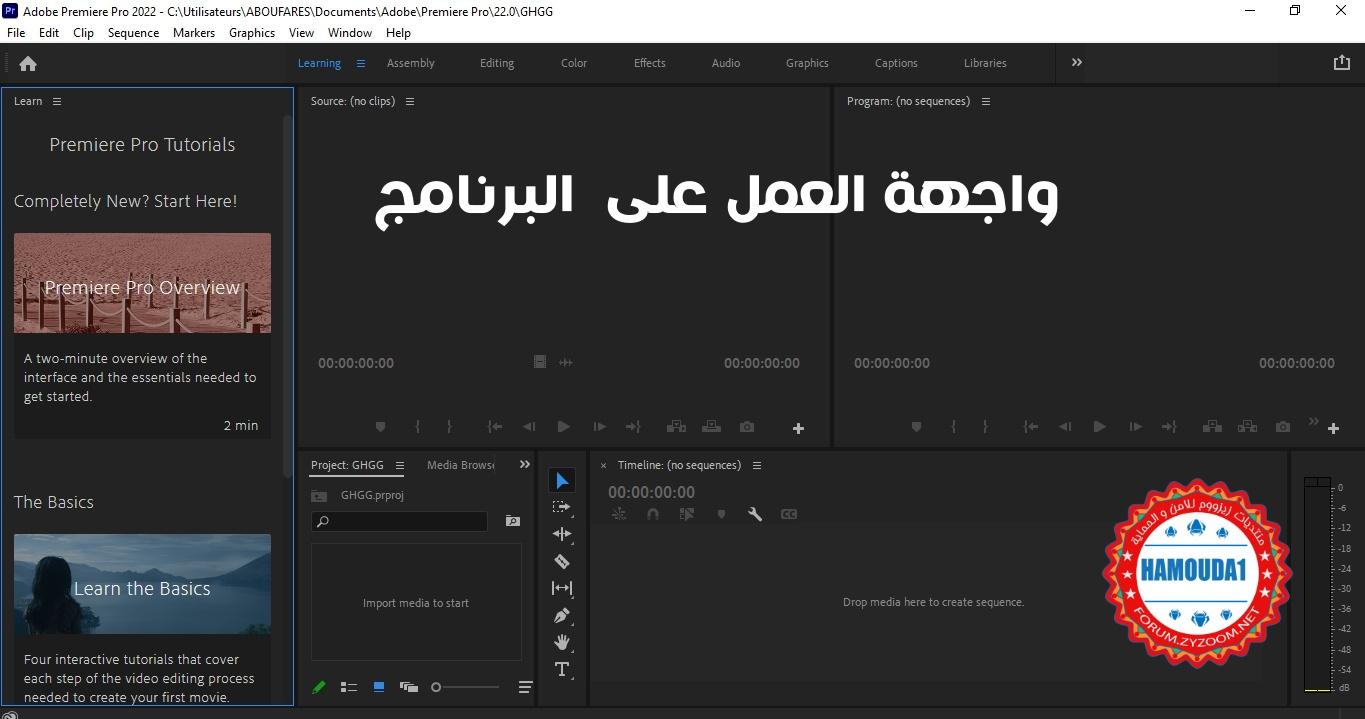Click Project panel search field

tap(400, 521)
